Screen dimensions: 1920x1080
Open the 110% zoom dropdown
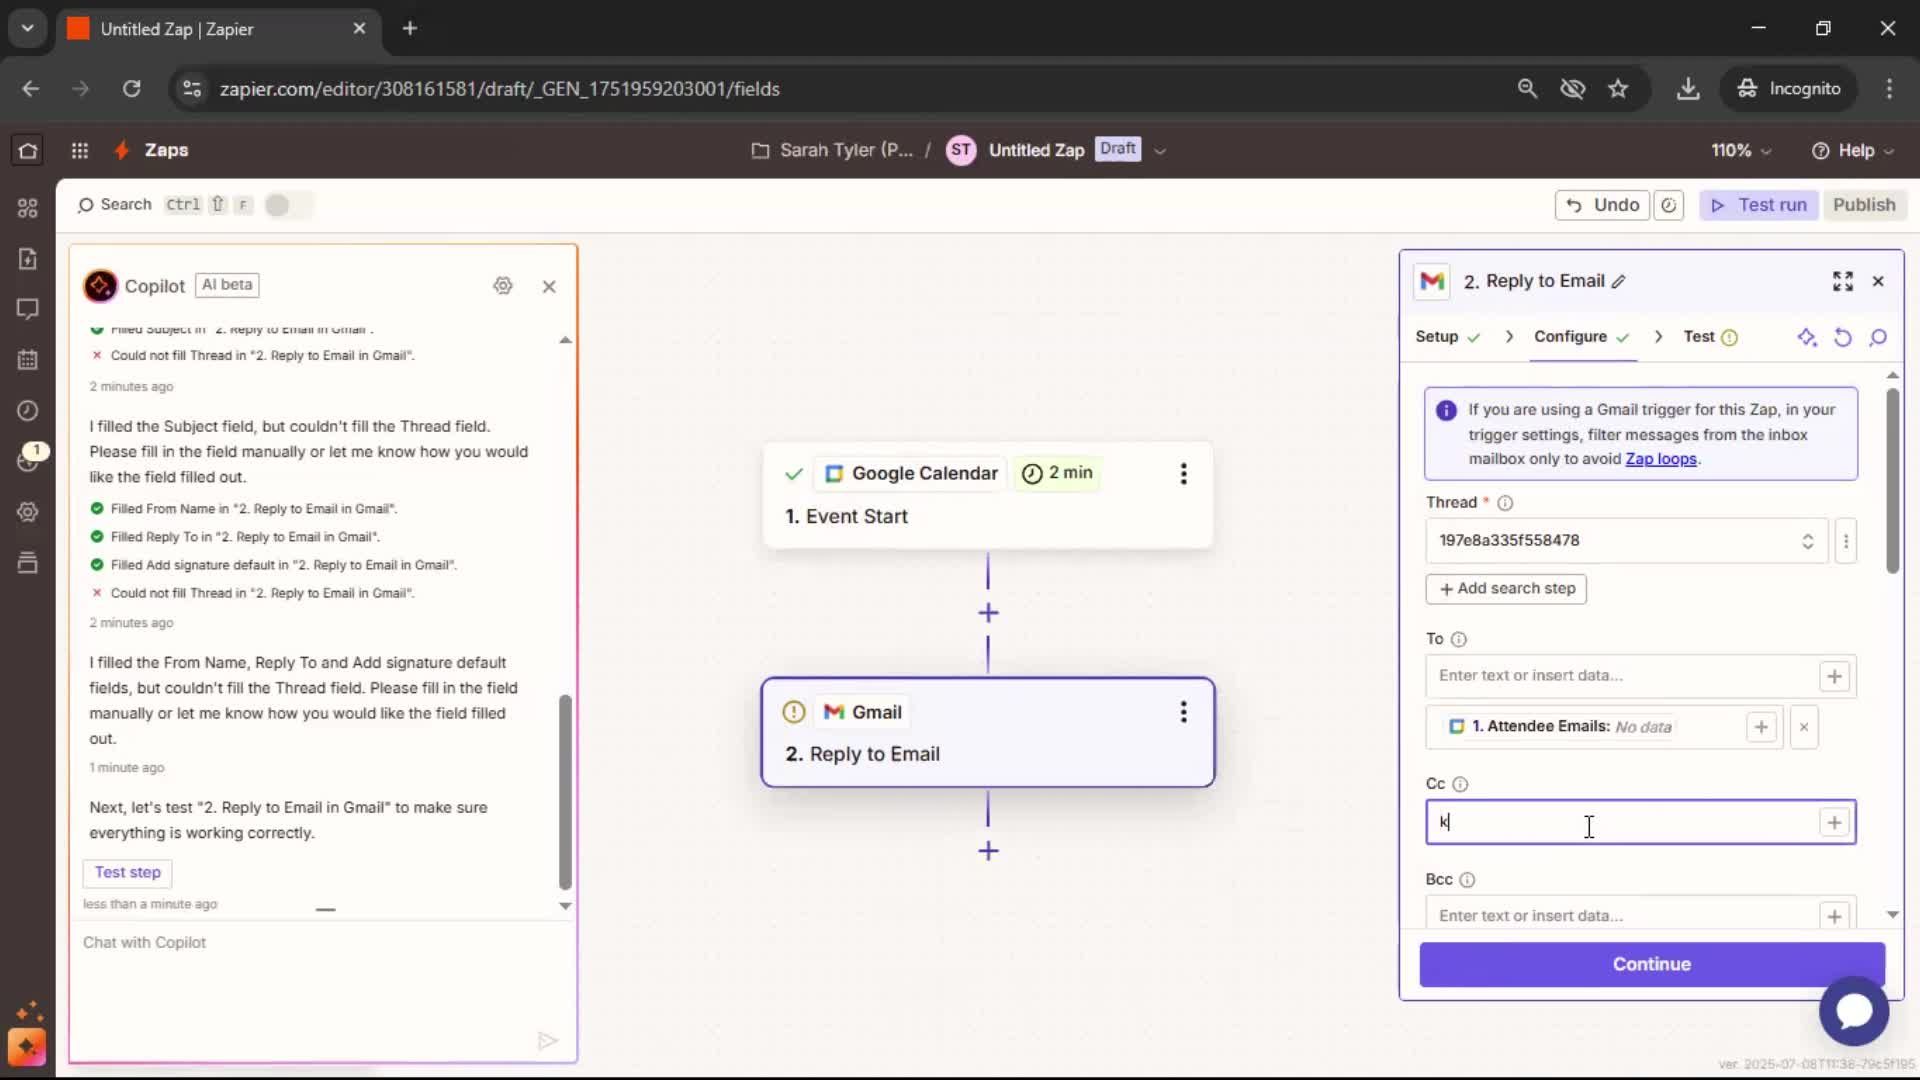(x=1741, y=150)
